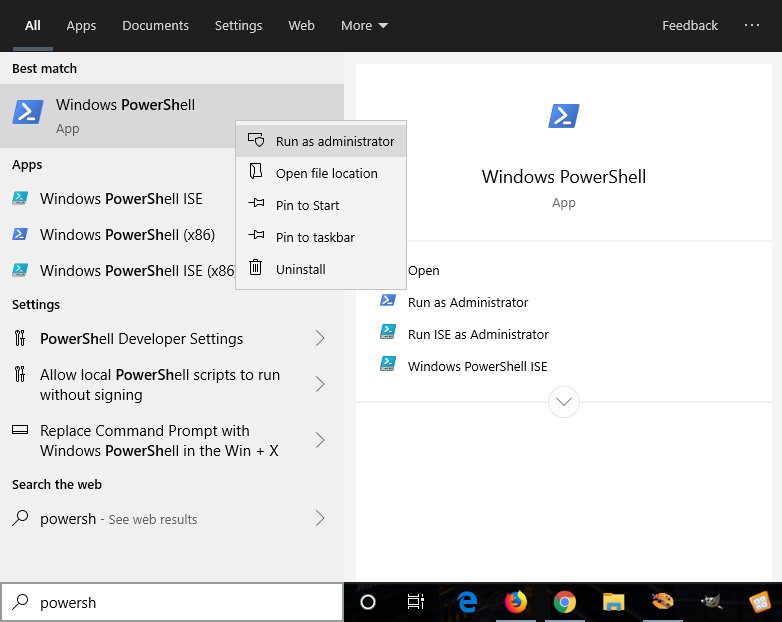Select Pin to taskbar in the context menu
This screenshot has height=622, width=782.
pyautogui.click(x=315, y=237)
